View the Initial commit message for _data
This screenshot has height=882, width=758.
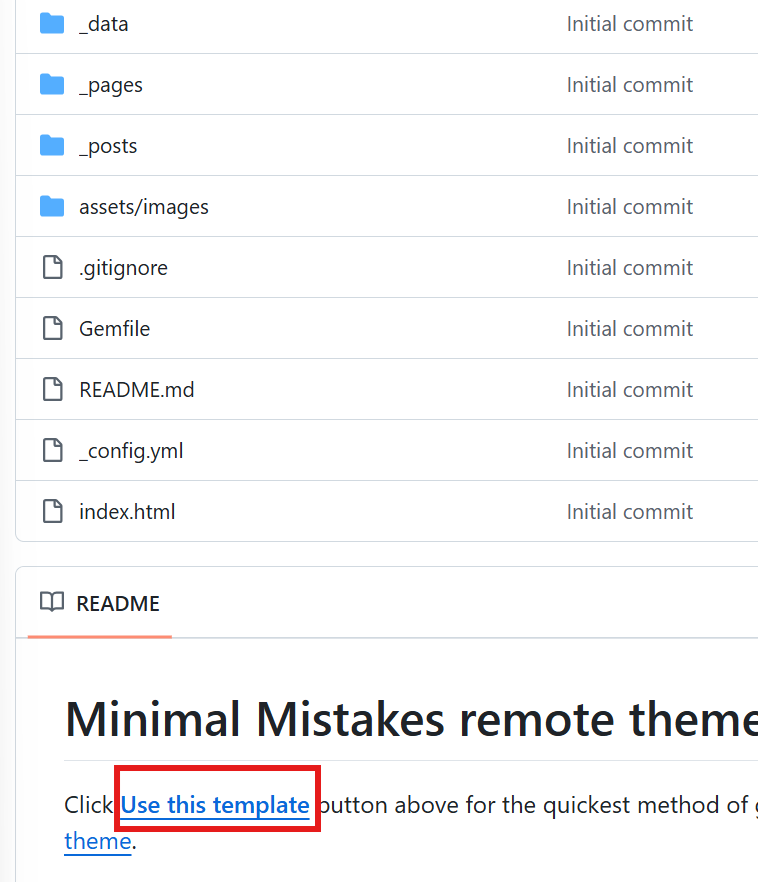pos(629,23)
